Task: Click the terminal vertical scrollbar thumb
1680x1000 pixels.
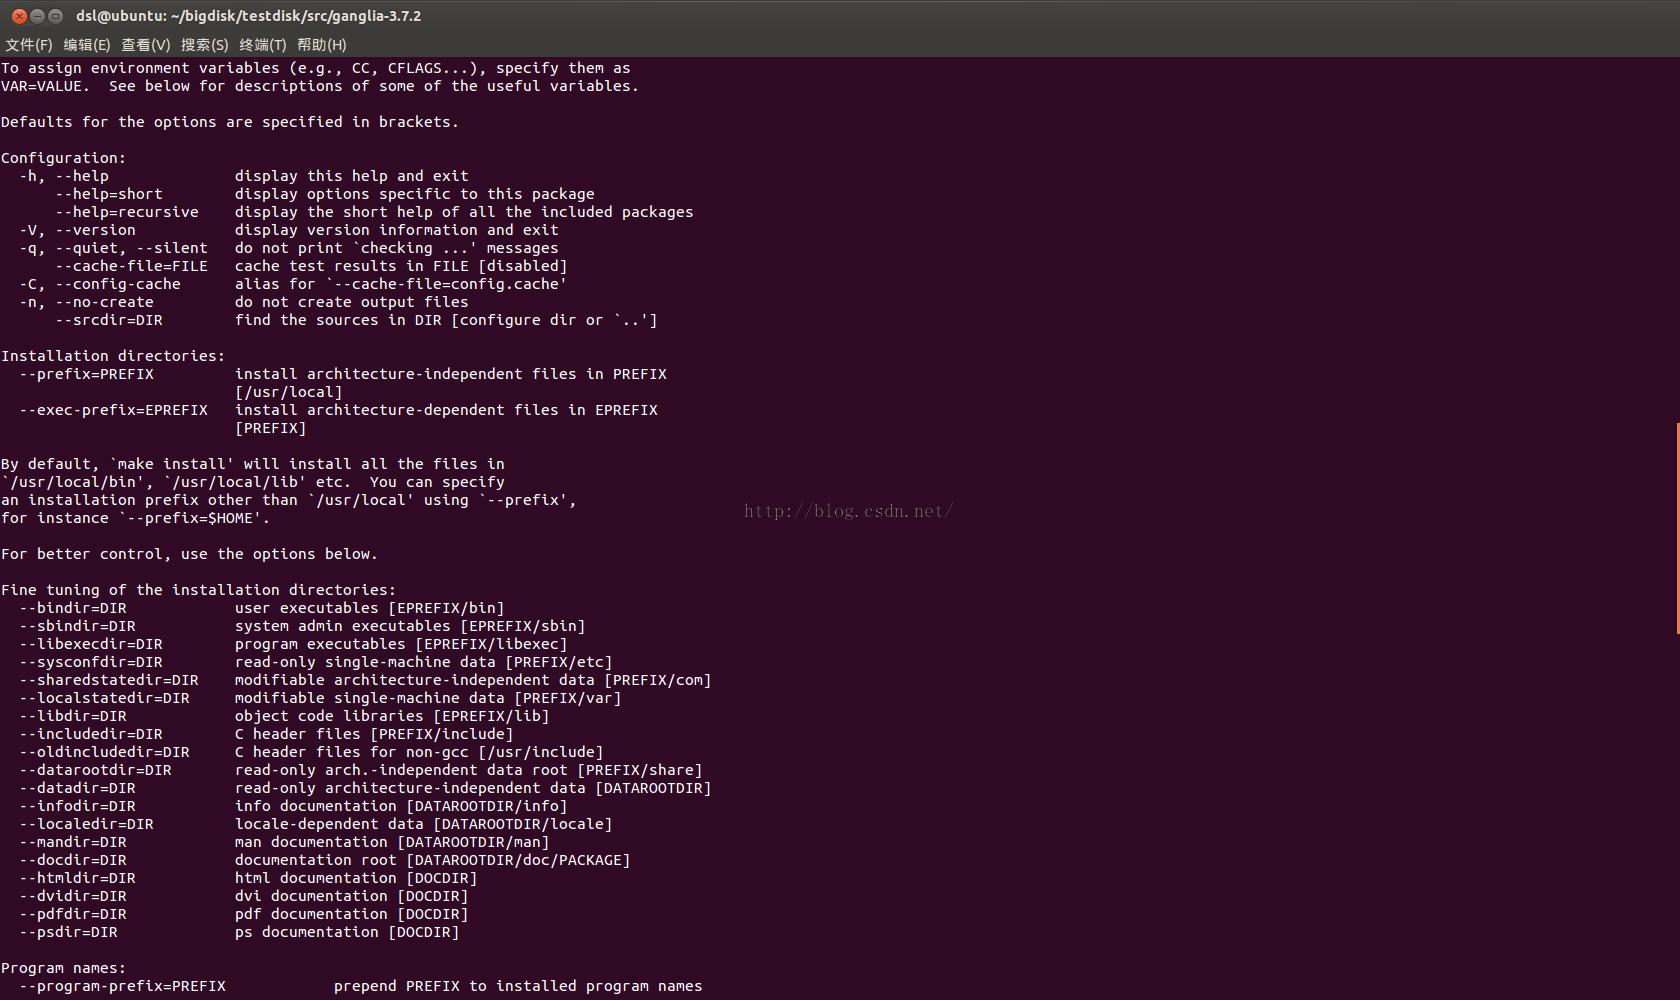Action: point(1677,528)
